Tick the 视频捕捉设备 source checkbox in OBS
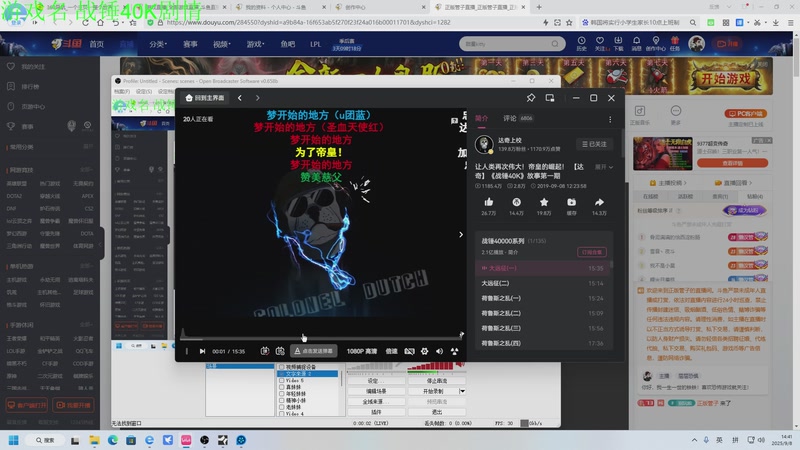Screen dimensions: 800x450 pos(281,367)
